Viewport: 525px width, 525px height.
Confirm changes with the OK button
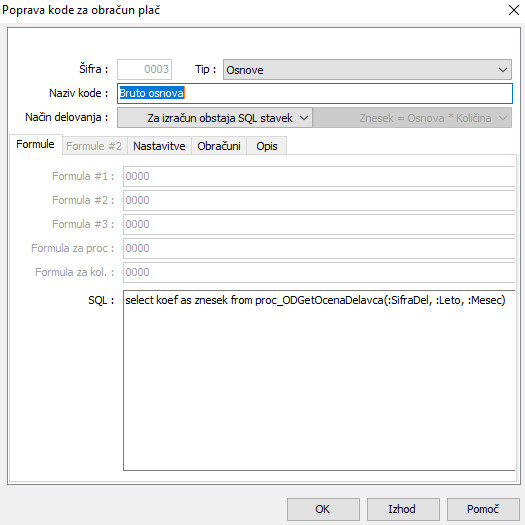323,509
